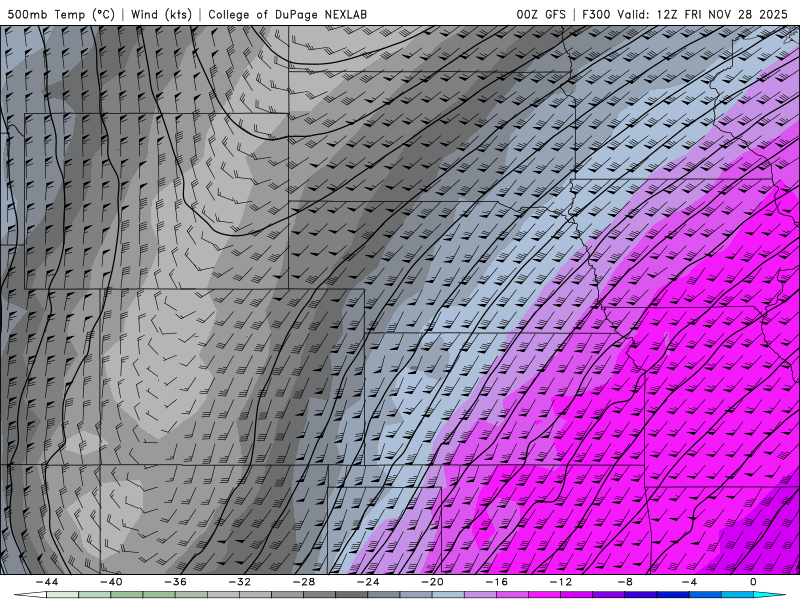Click the 'College of DuPage NEXLAB' credit
Screen dimensions: 800x600
pos(287,14)
